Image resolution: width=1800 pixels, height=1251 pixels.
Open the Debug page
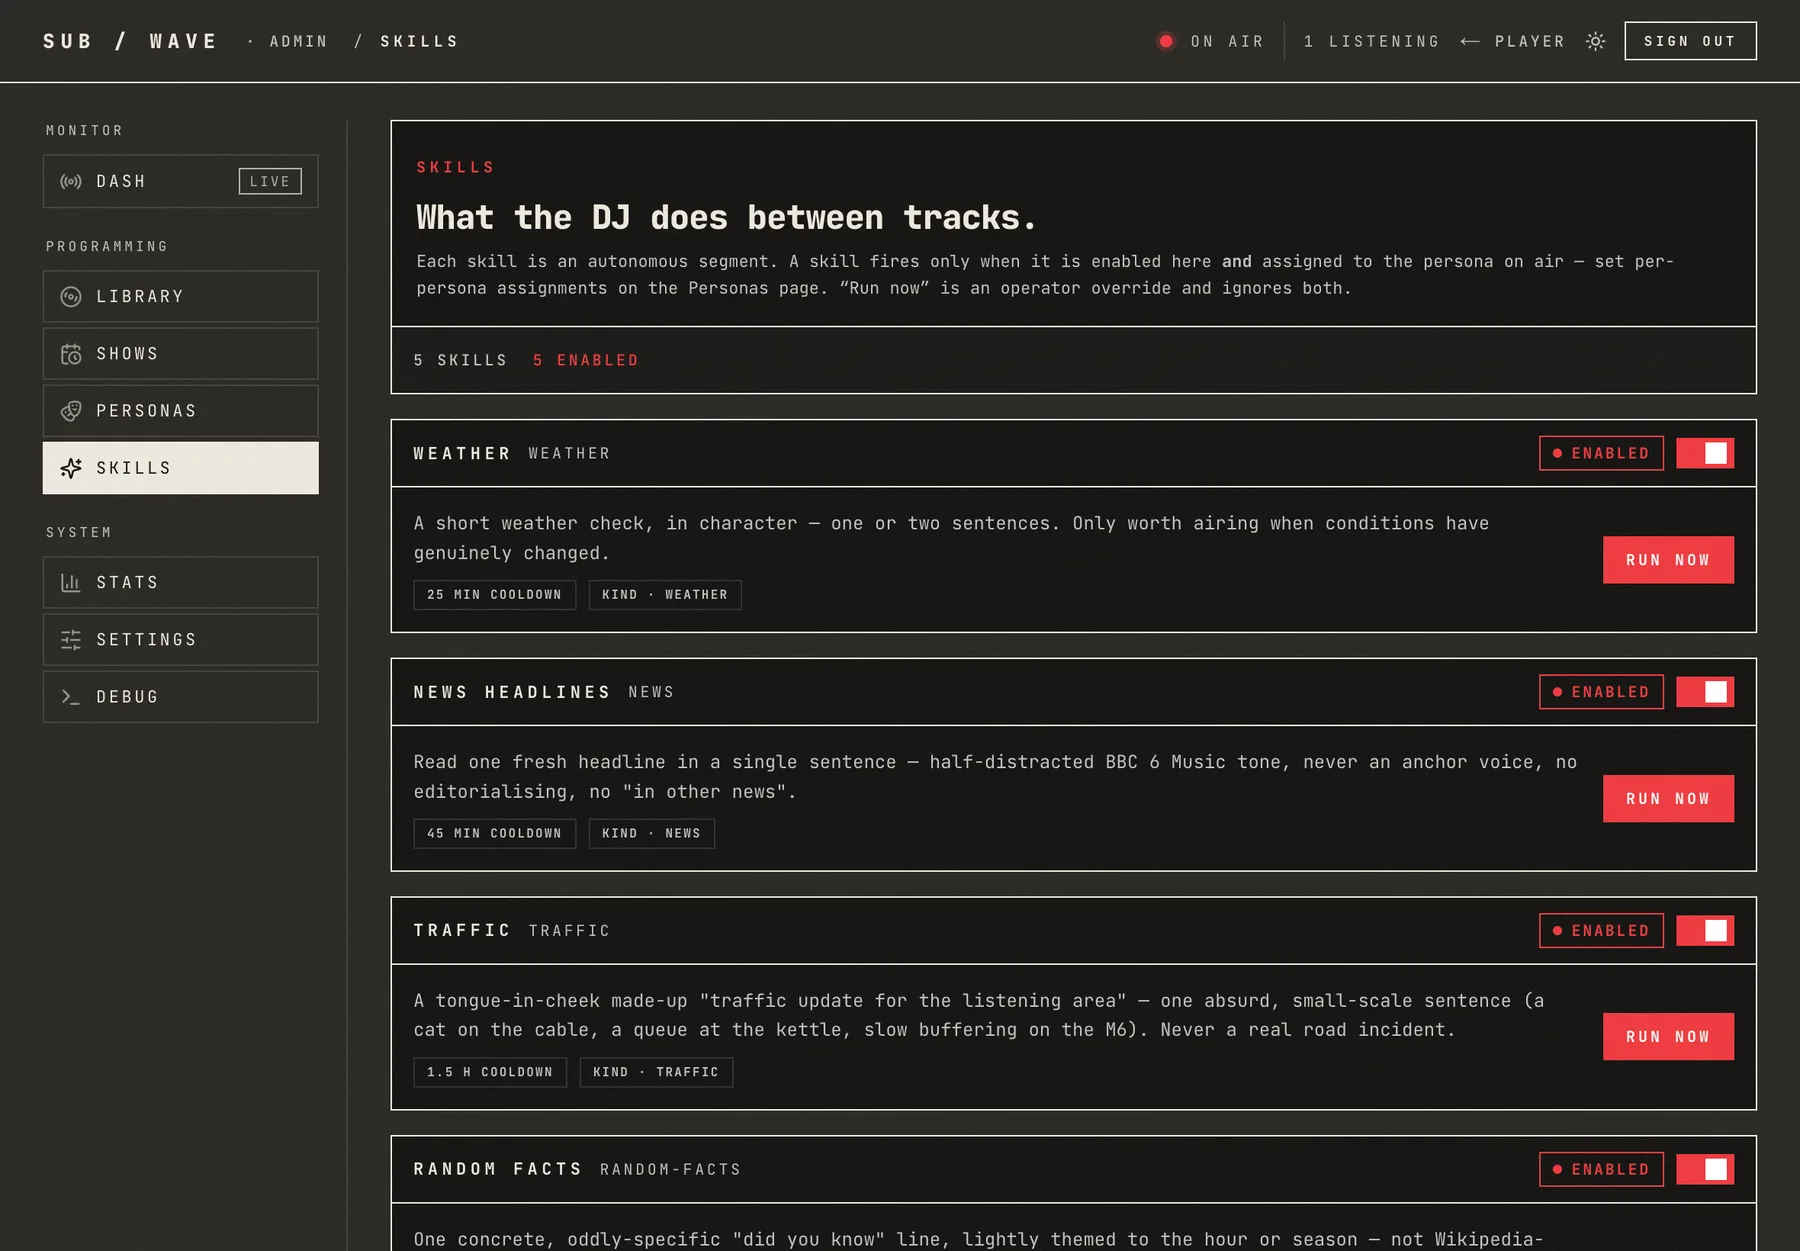click(180, 697)
